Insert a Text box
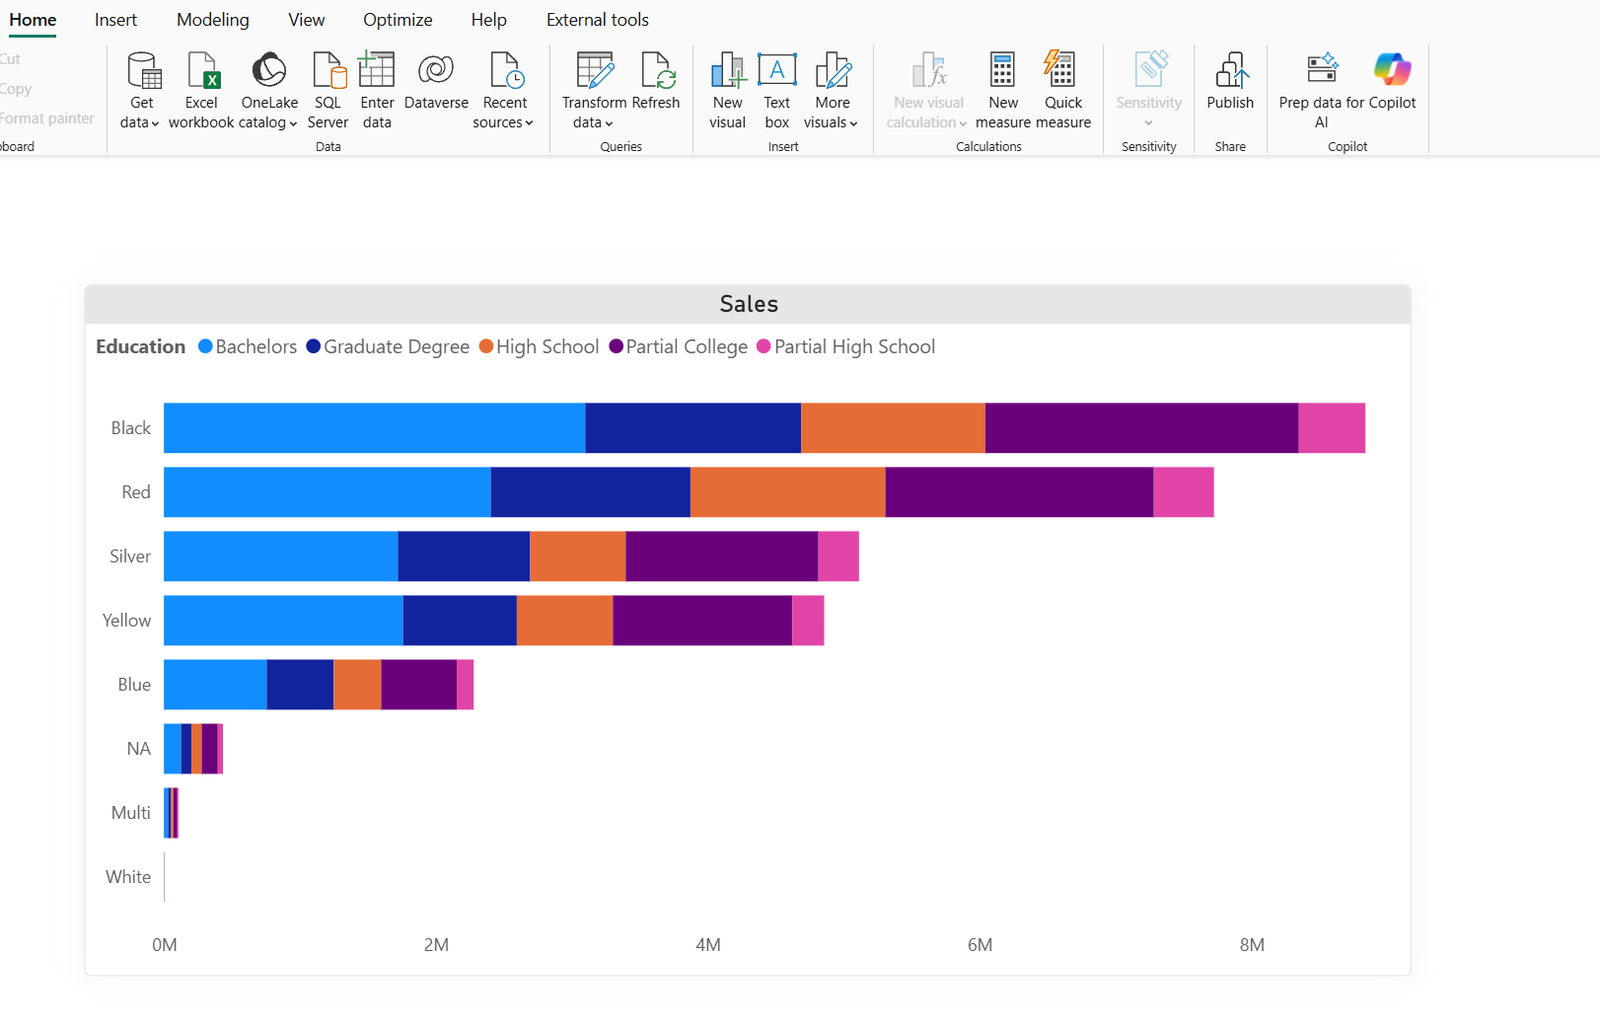The width and height of the screenshot is (1600, 1036). (777, 90)
